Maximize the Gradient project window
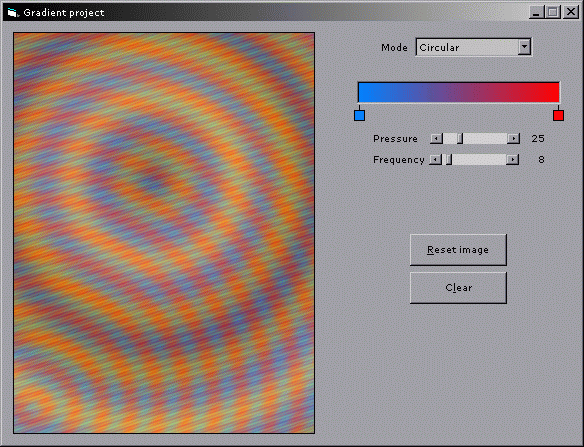This screenshot has height=447, width=584. [x=553, y=12]
